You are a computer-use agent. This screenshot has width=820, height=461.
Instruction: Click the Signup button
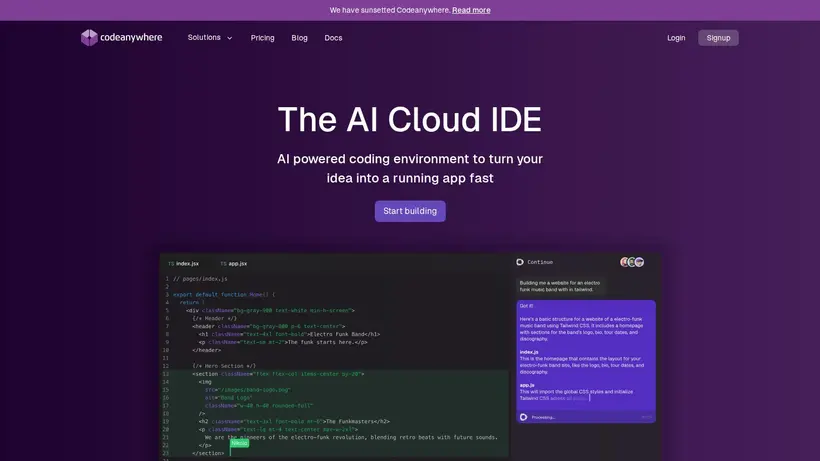pos(718,38)
